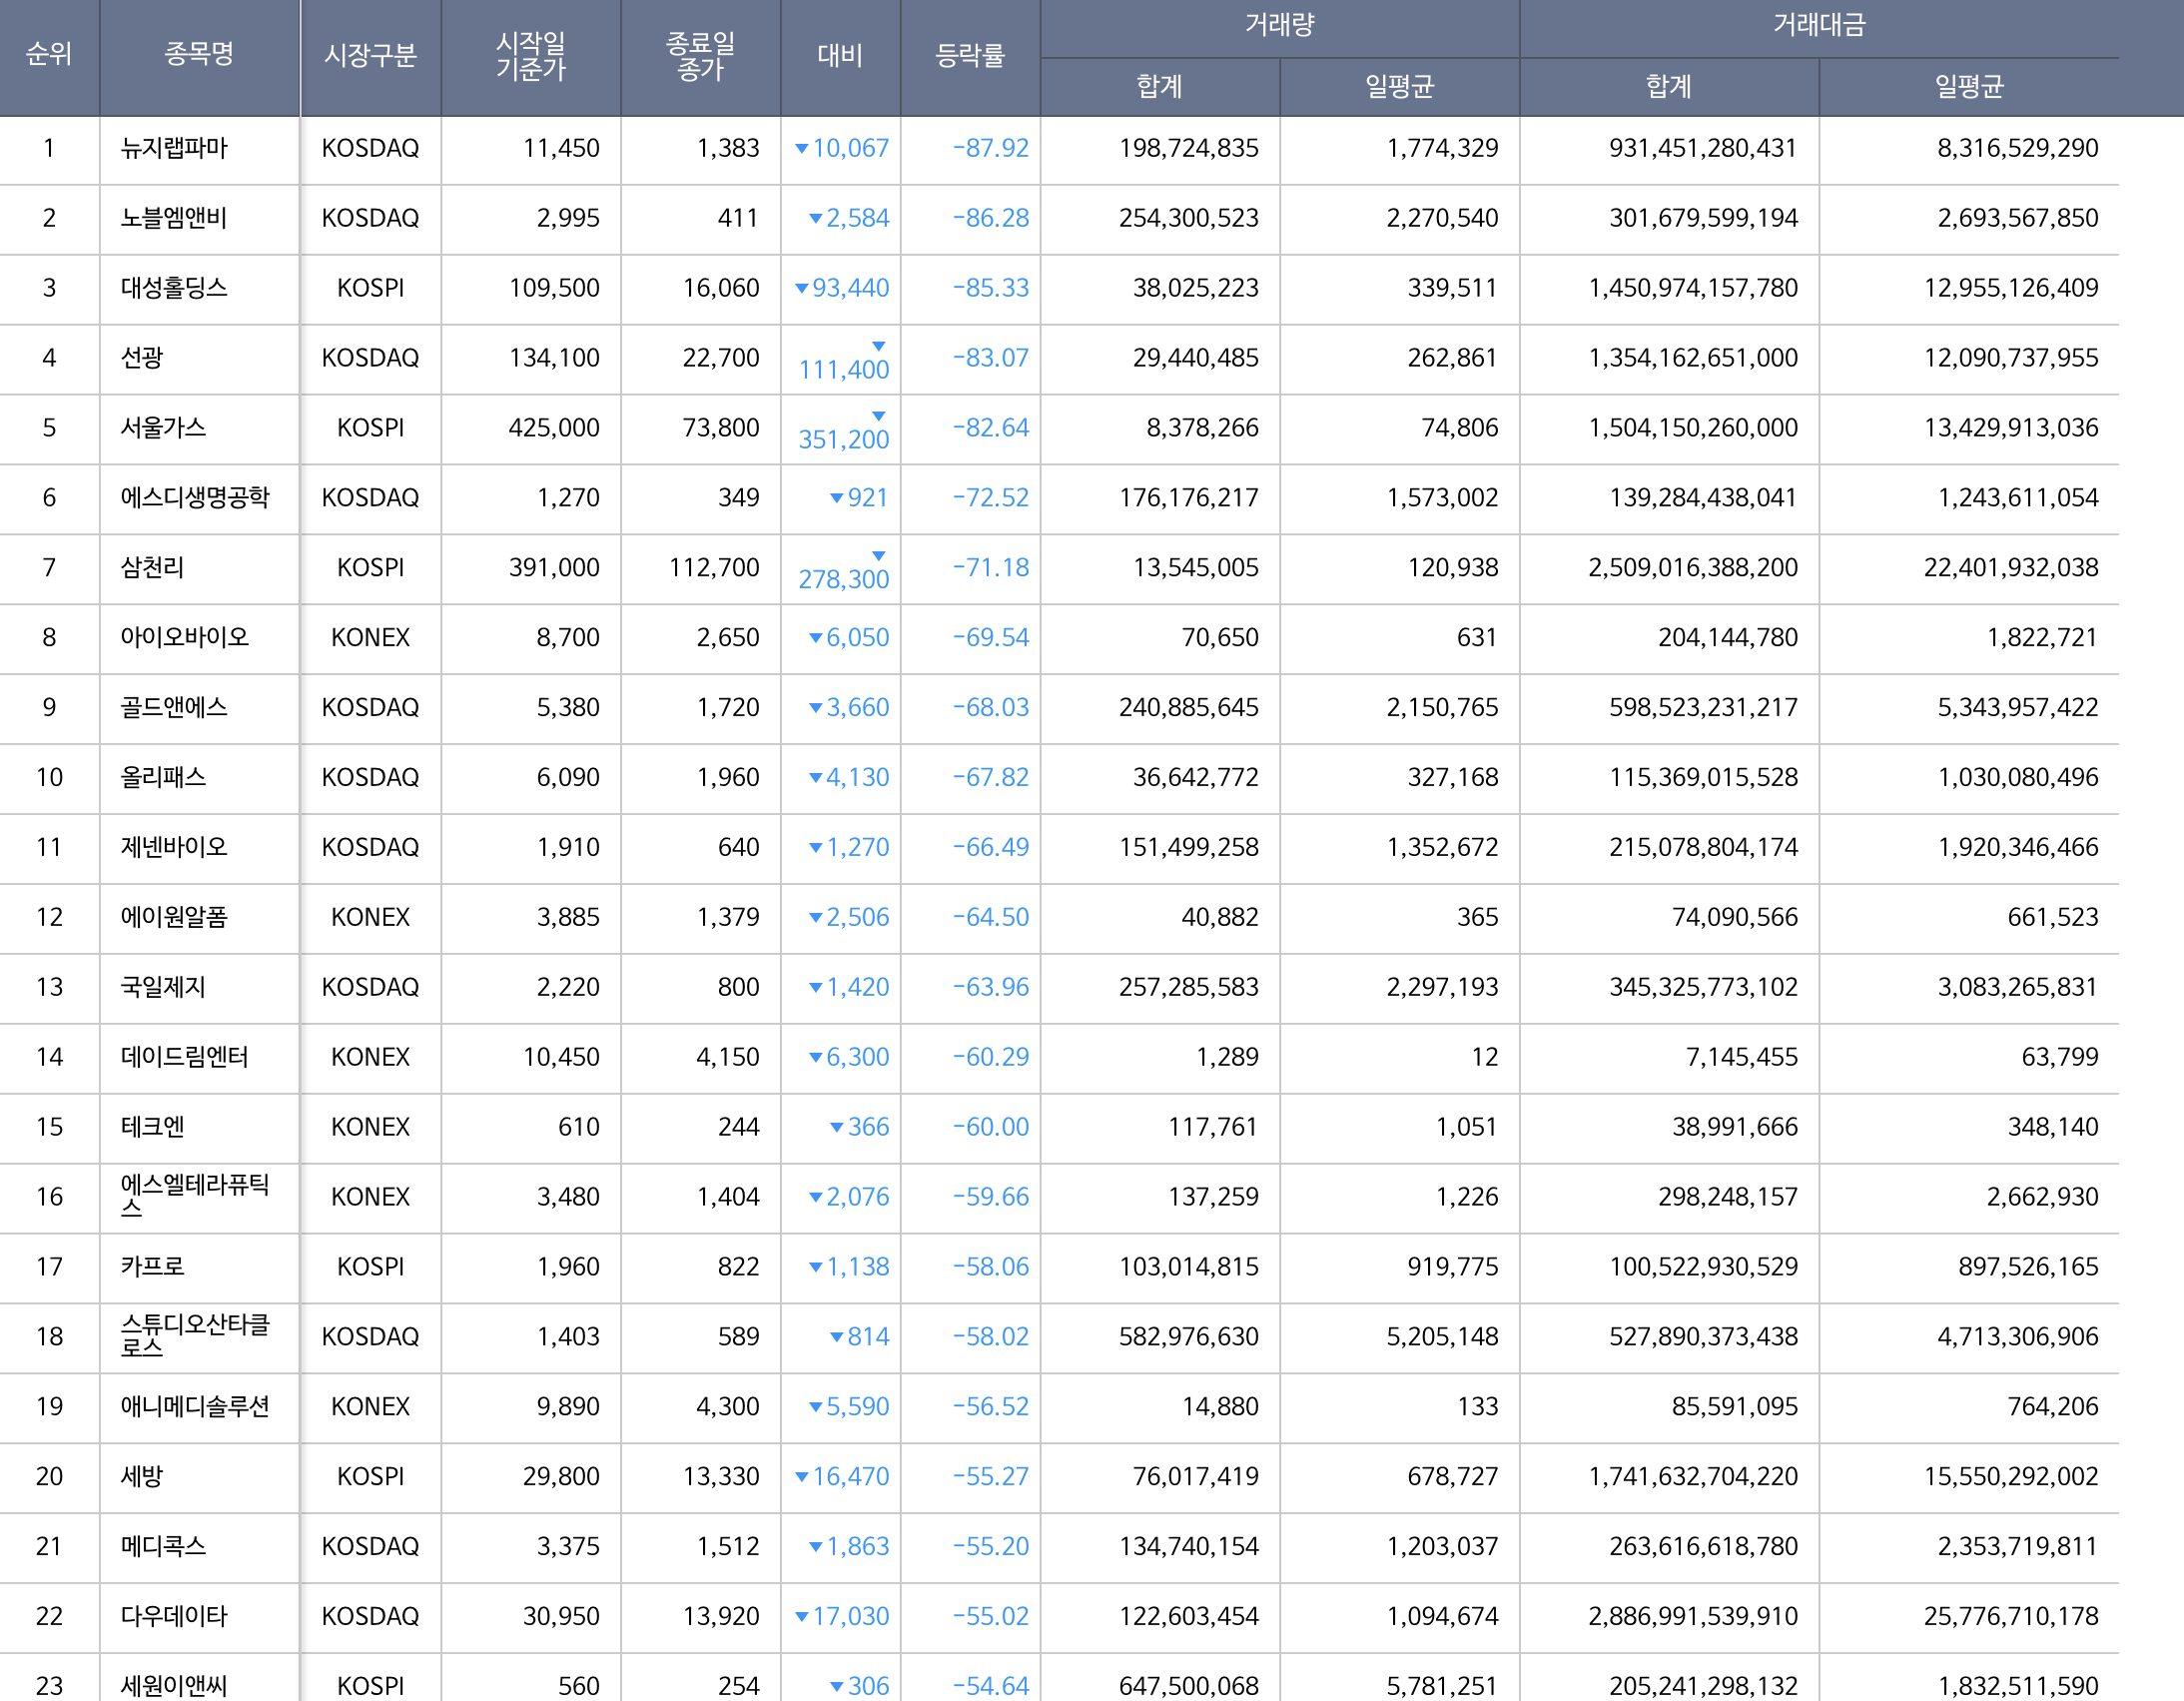Viewport: 2184px width, 1701px height.
Task: Click the 176,176,217 volume total cell
Action: tap(1188, 498)
